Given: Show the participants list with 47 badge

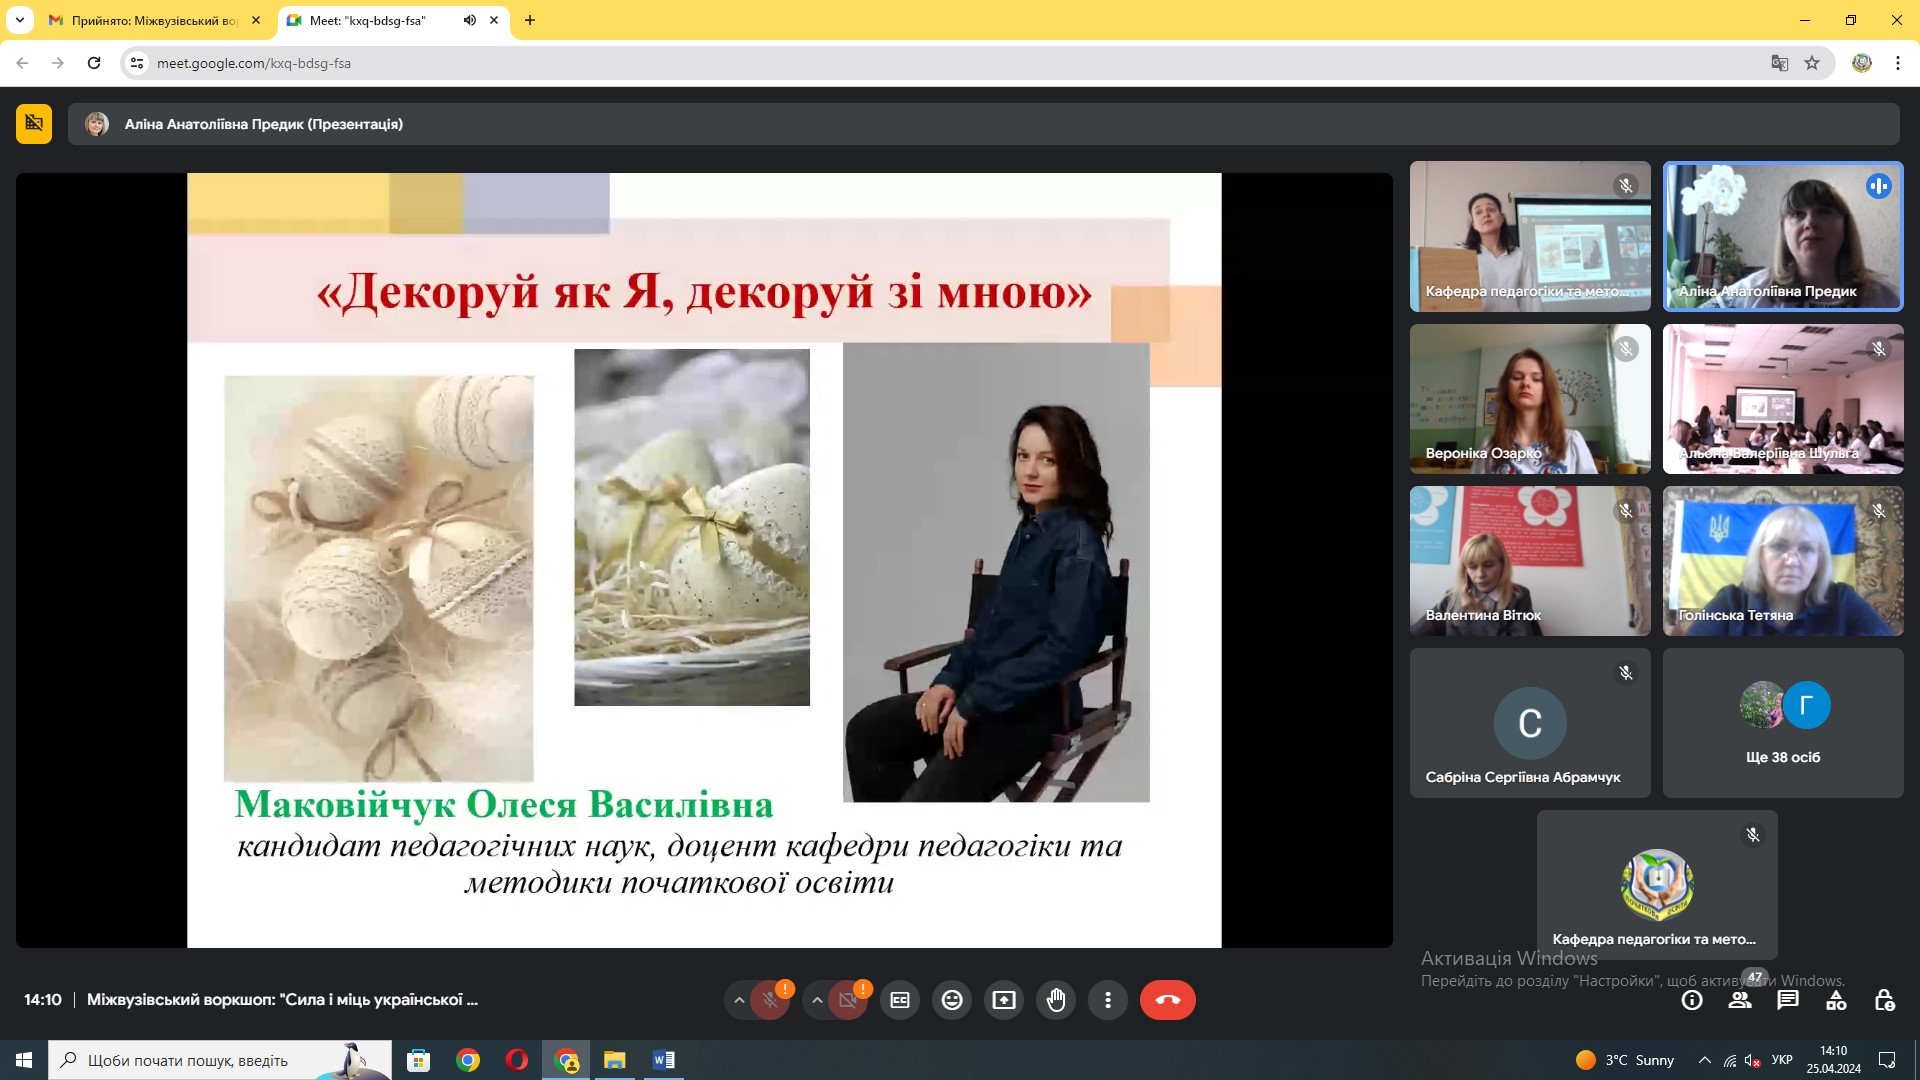Looking at the screenshot, I should [1741, 1000].
